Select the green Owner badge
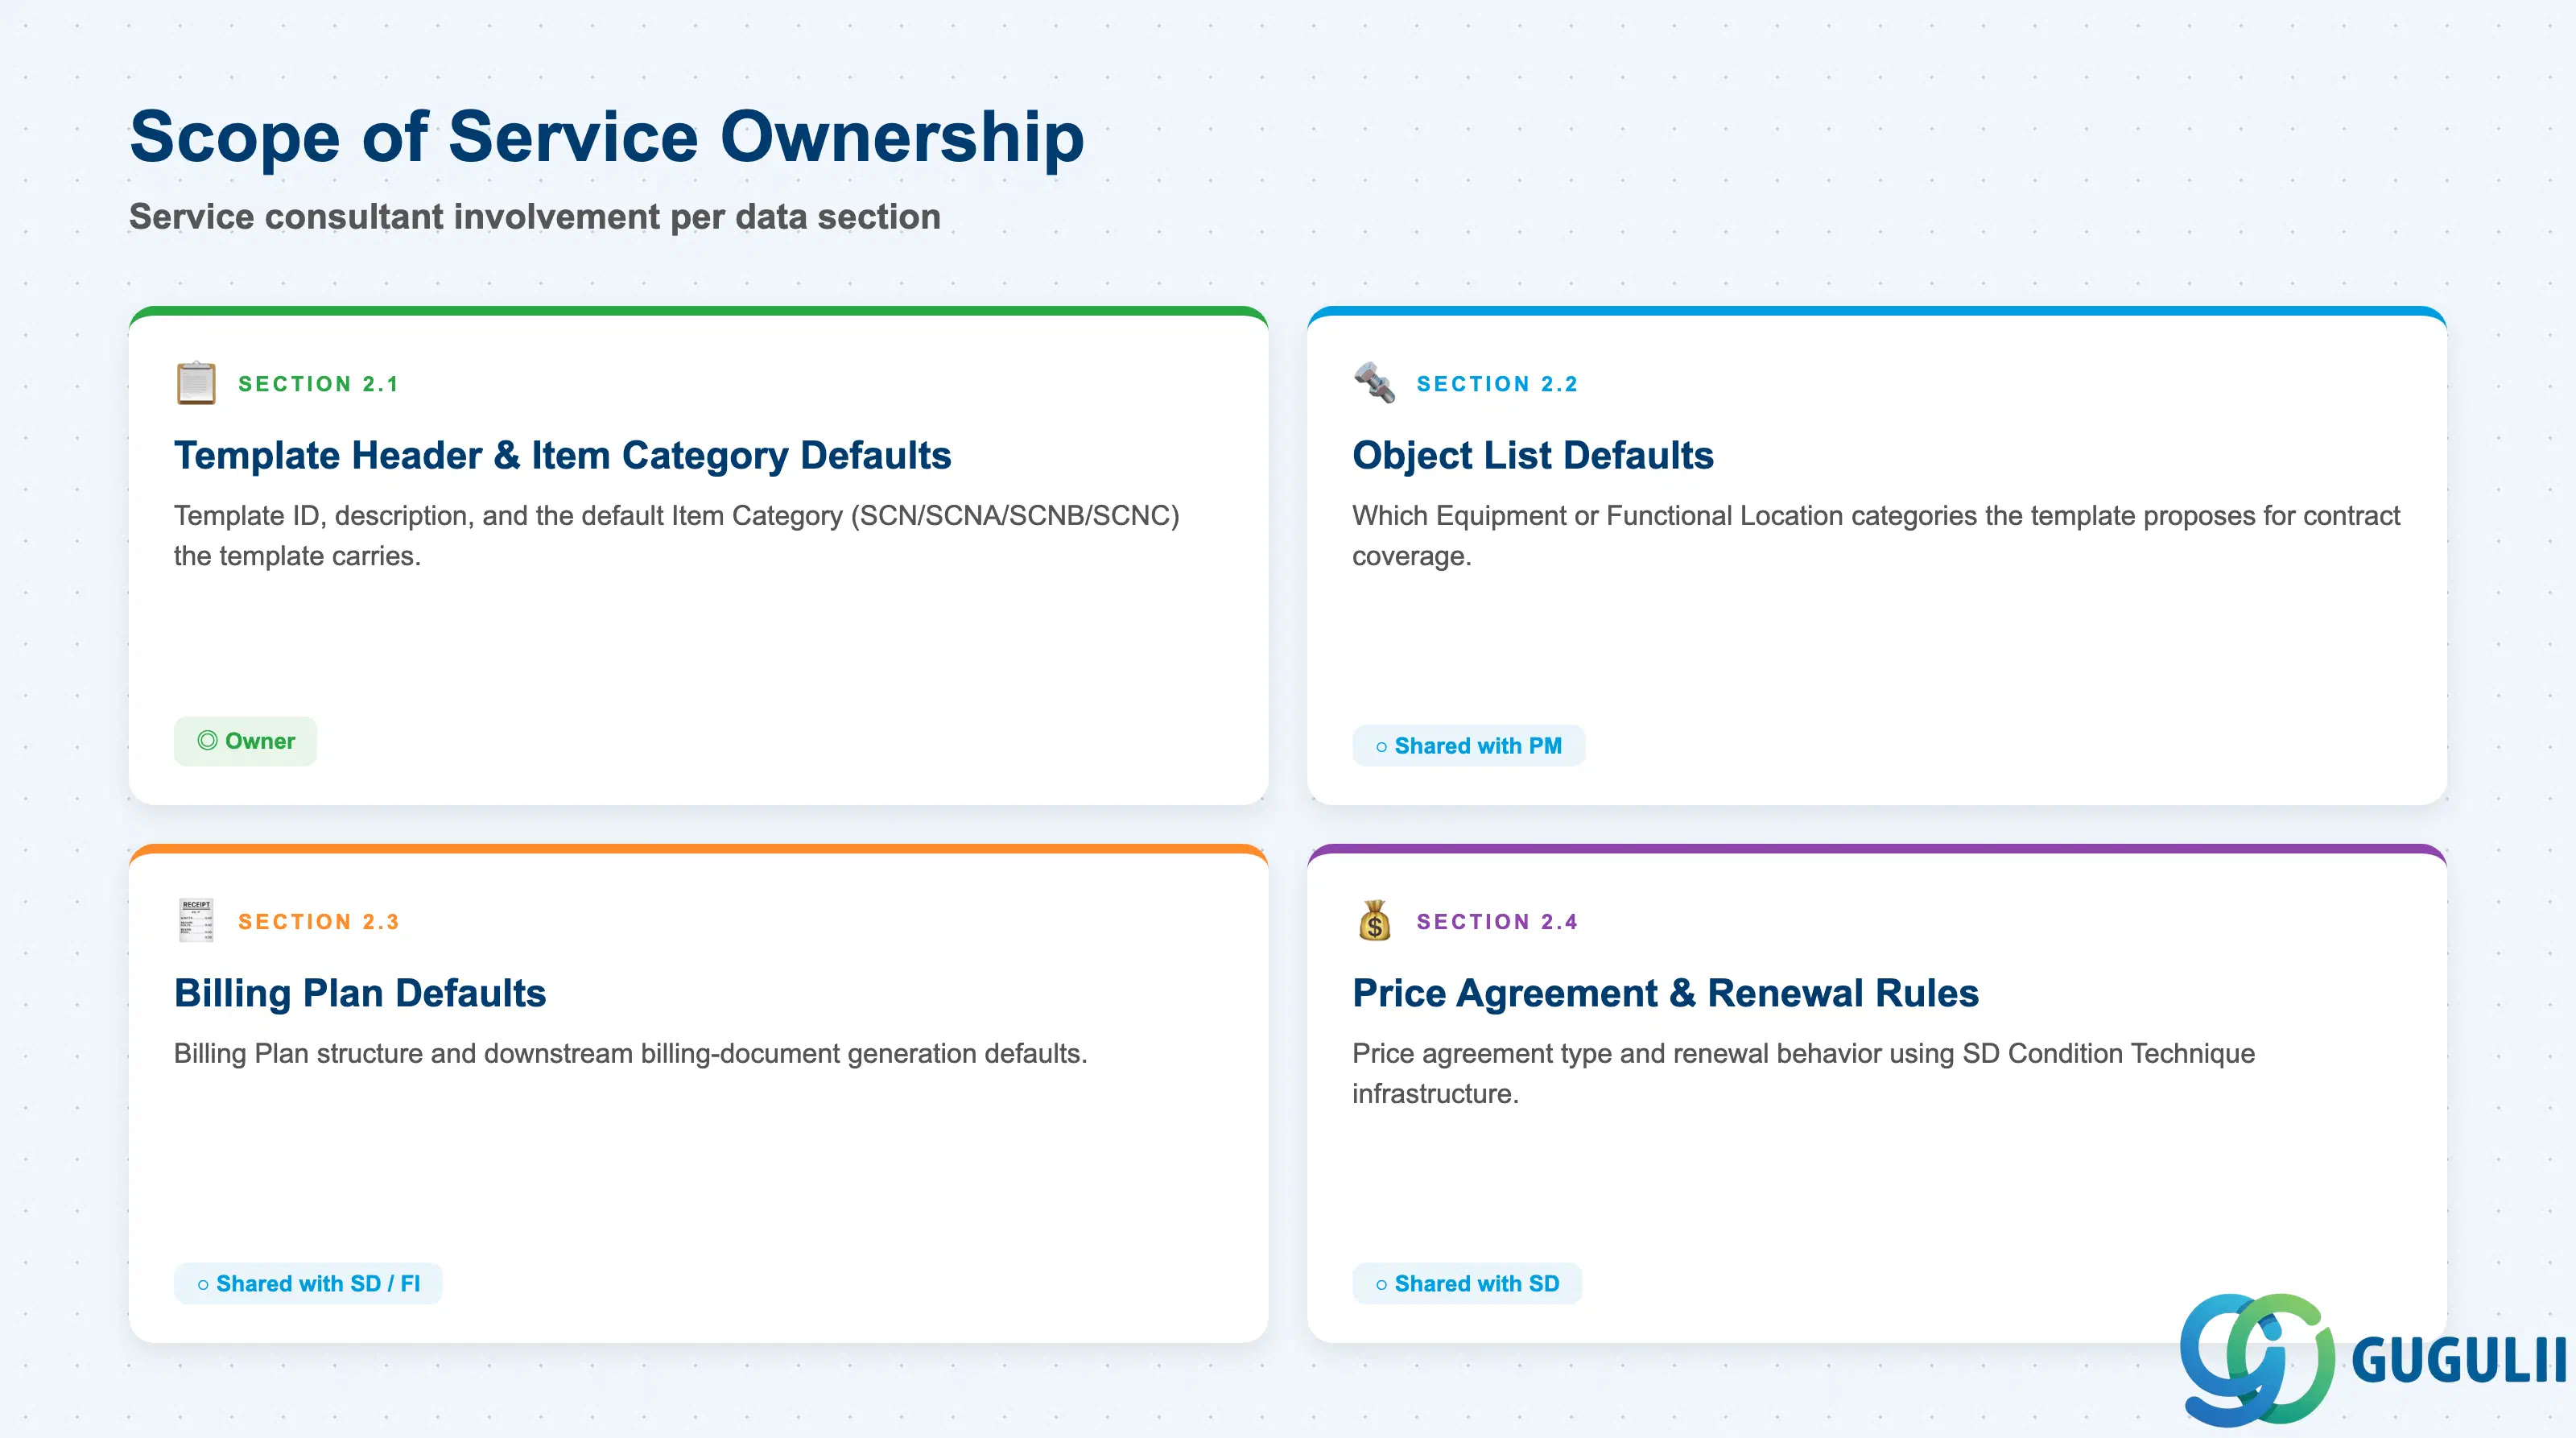Image resolution: width=2576 pixels, height=1438 pixels. click(245, 741)
